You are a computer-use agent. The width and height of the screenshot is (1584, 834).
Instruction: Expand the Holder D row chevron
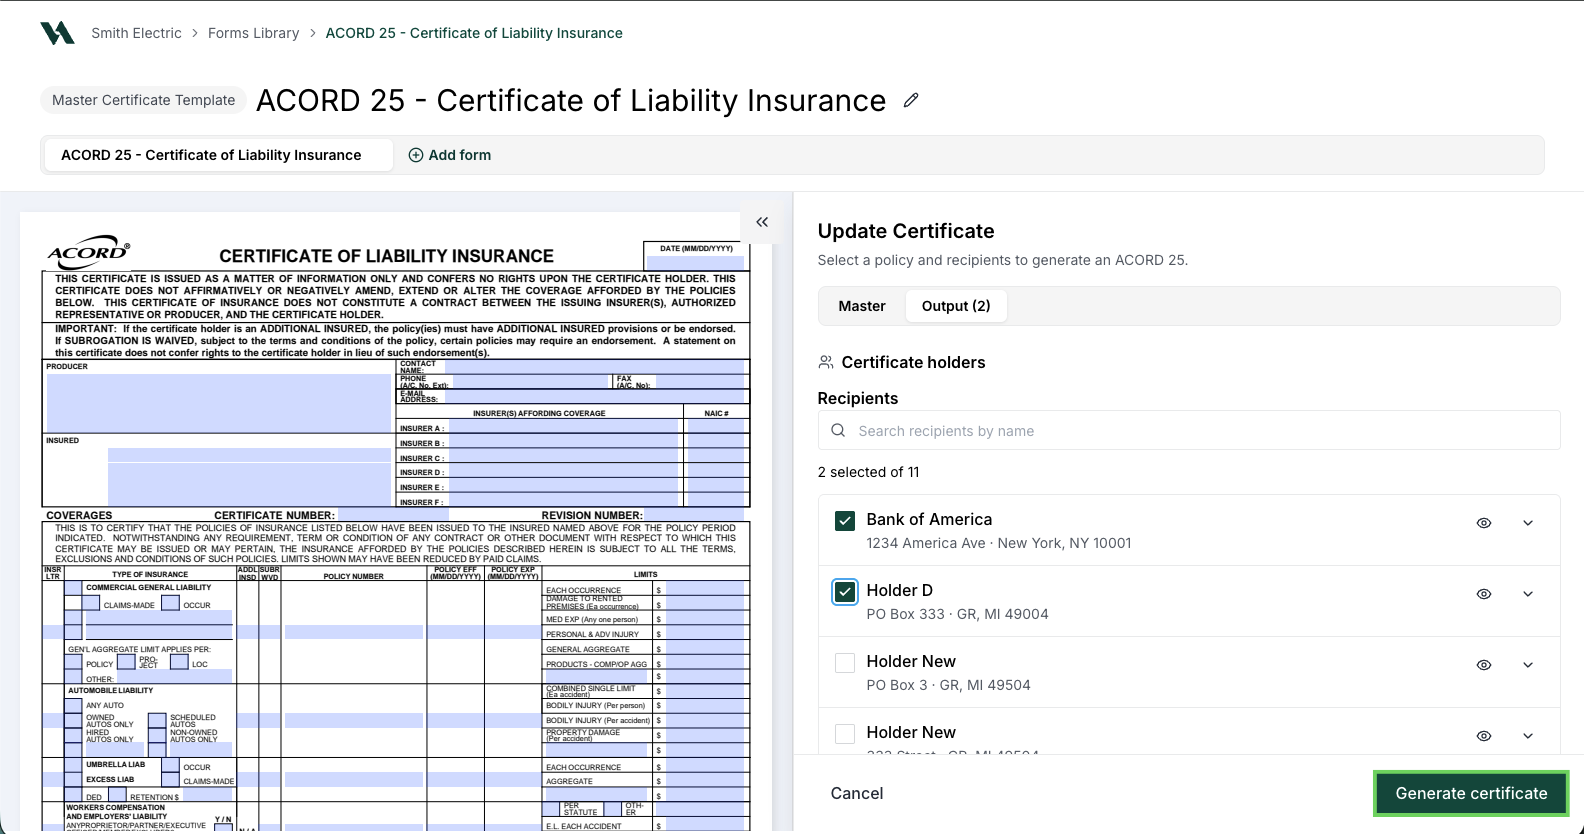[x=1528, y=594]
